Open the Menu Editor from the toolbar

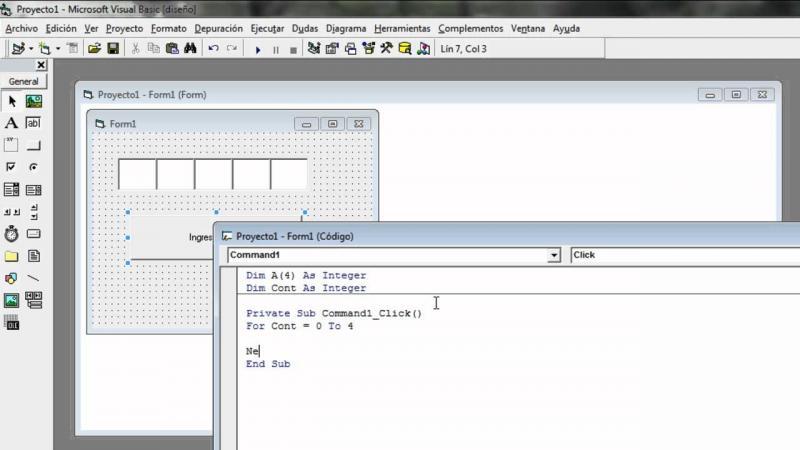pyautogui.click(x=73, y=49)
